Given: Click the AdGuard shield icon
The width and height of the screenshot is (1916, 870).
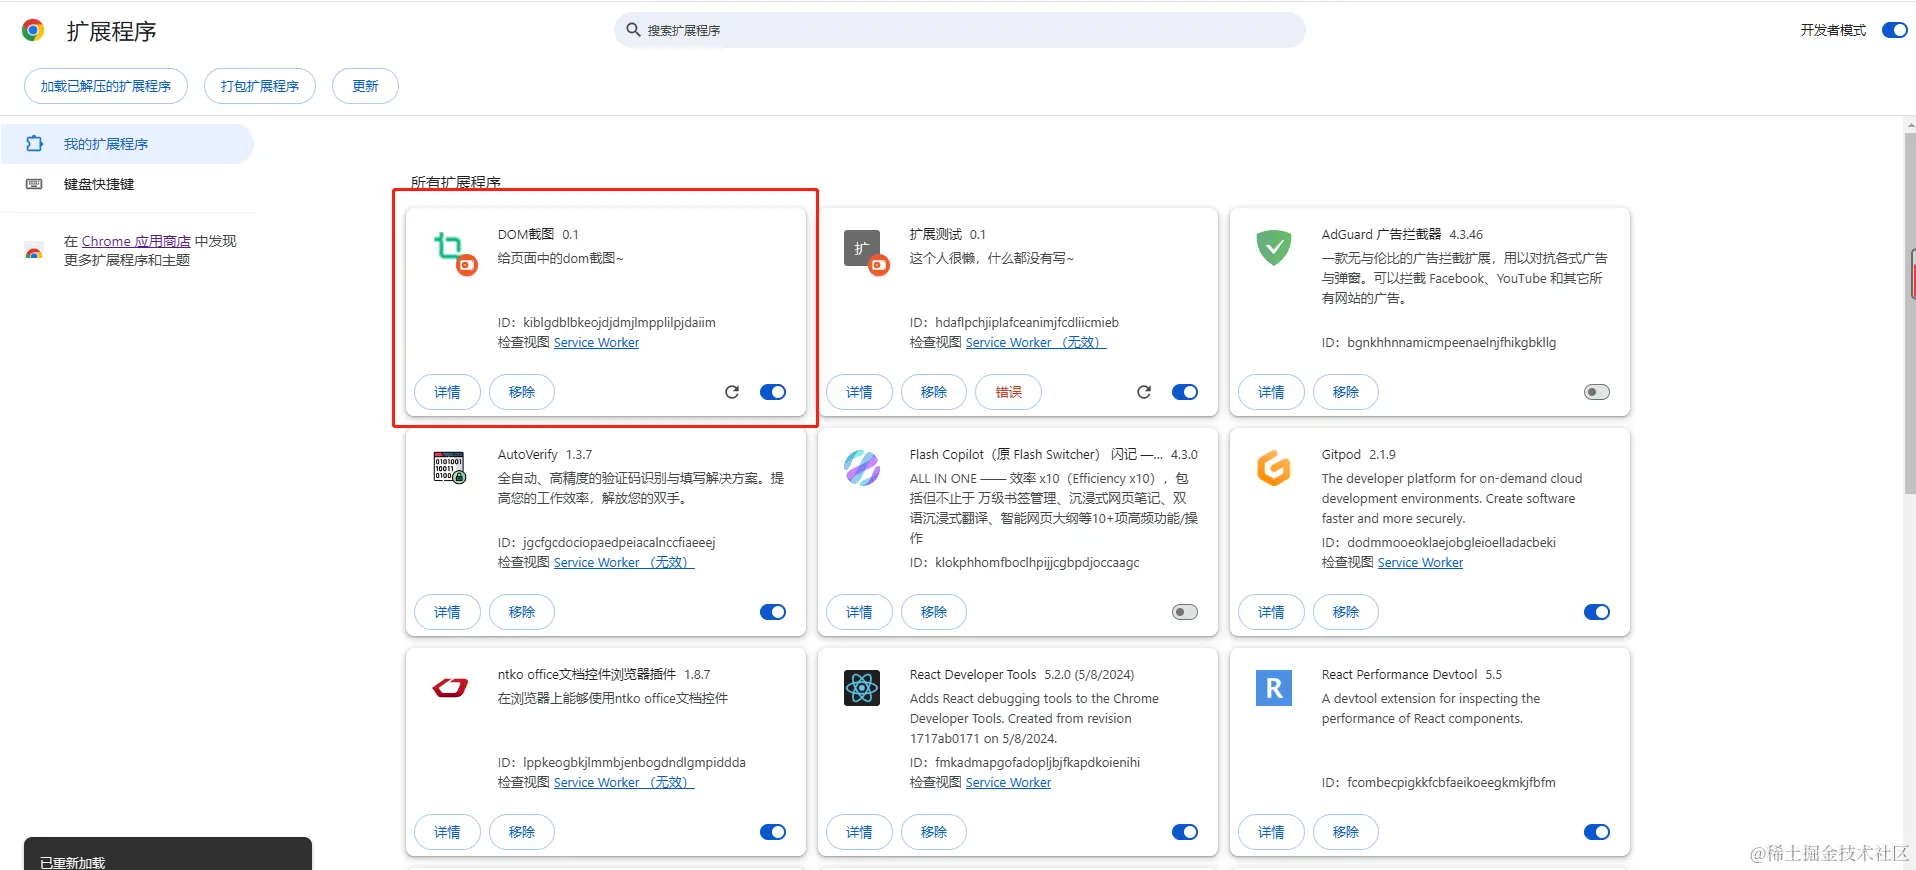Looking at the screenshot, I should (1274, 247).
